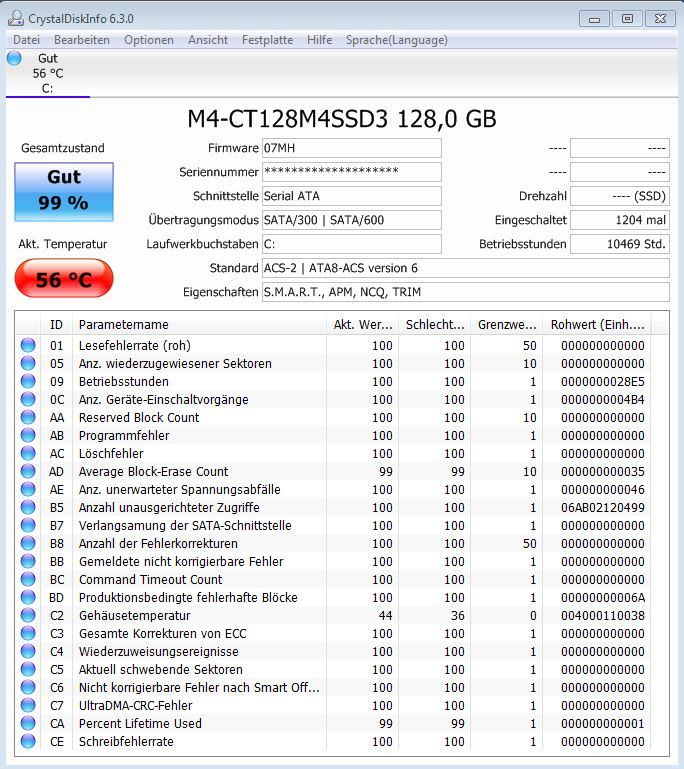Click status orb of Anzahl der Fehlerkorrekturen row
684x769 pixels.
point(28,543)
